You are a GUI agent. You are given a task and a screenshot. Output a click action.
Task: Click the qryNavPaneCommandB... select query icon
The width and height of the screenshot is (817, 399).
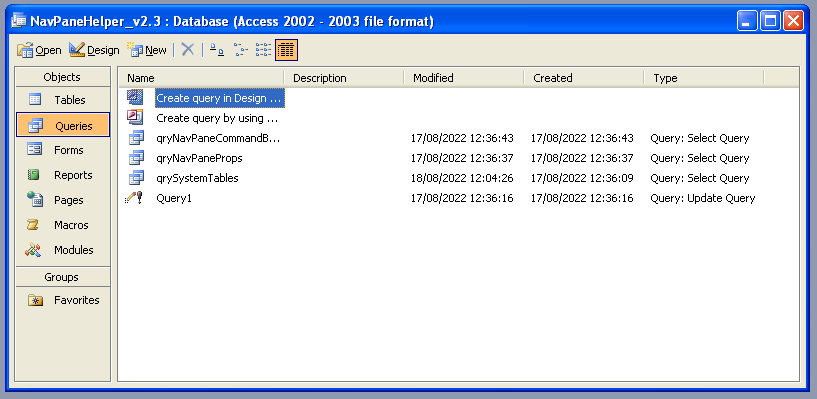(x=136, y=138)
